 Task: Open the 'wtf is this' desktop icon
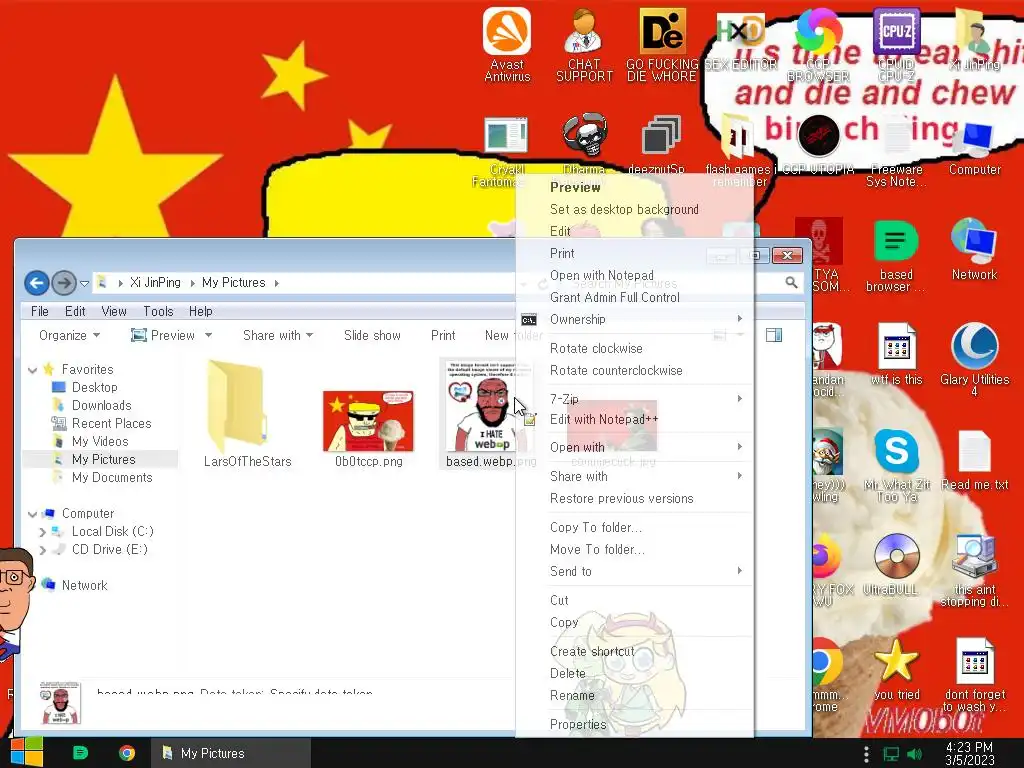click(x=896, y=354)
